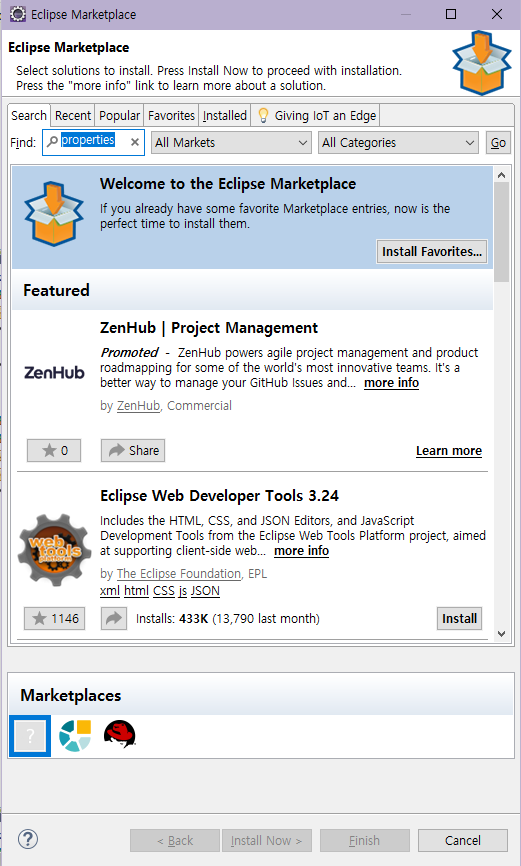Click the Eclipse Web Developer Tools 3.24 title
This screenshot has width=521, height=866.
(219, 496)
